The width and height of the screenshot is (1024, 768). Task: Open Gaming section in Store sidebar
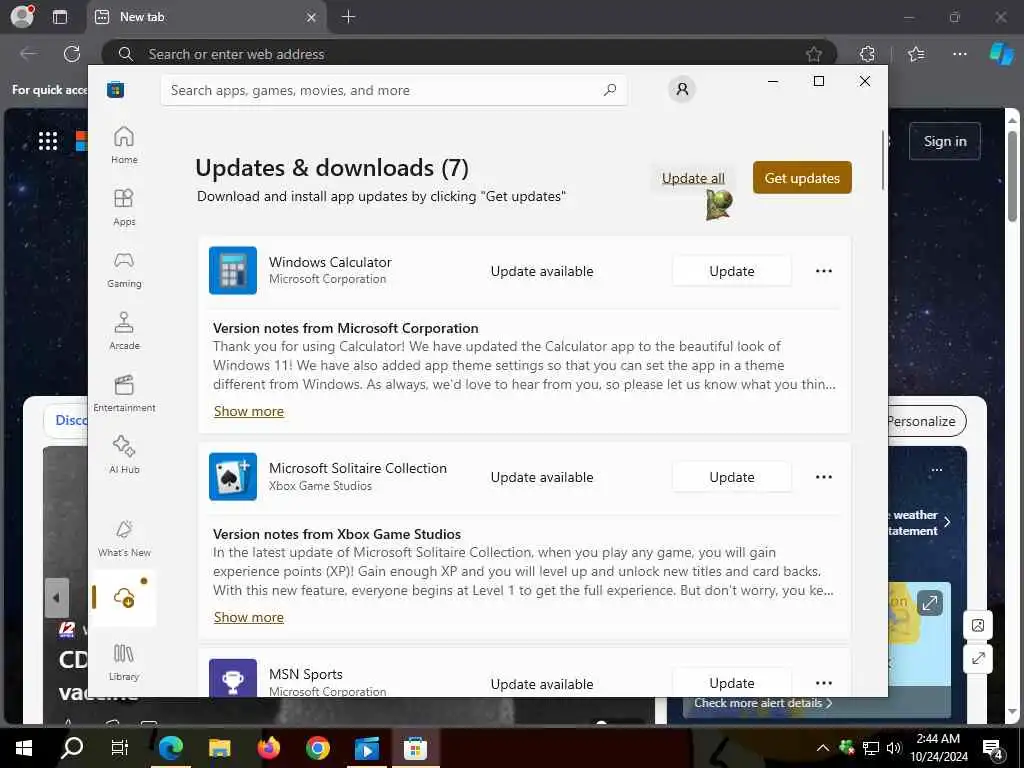click(x=124, y=269)
